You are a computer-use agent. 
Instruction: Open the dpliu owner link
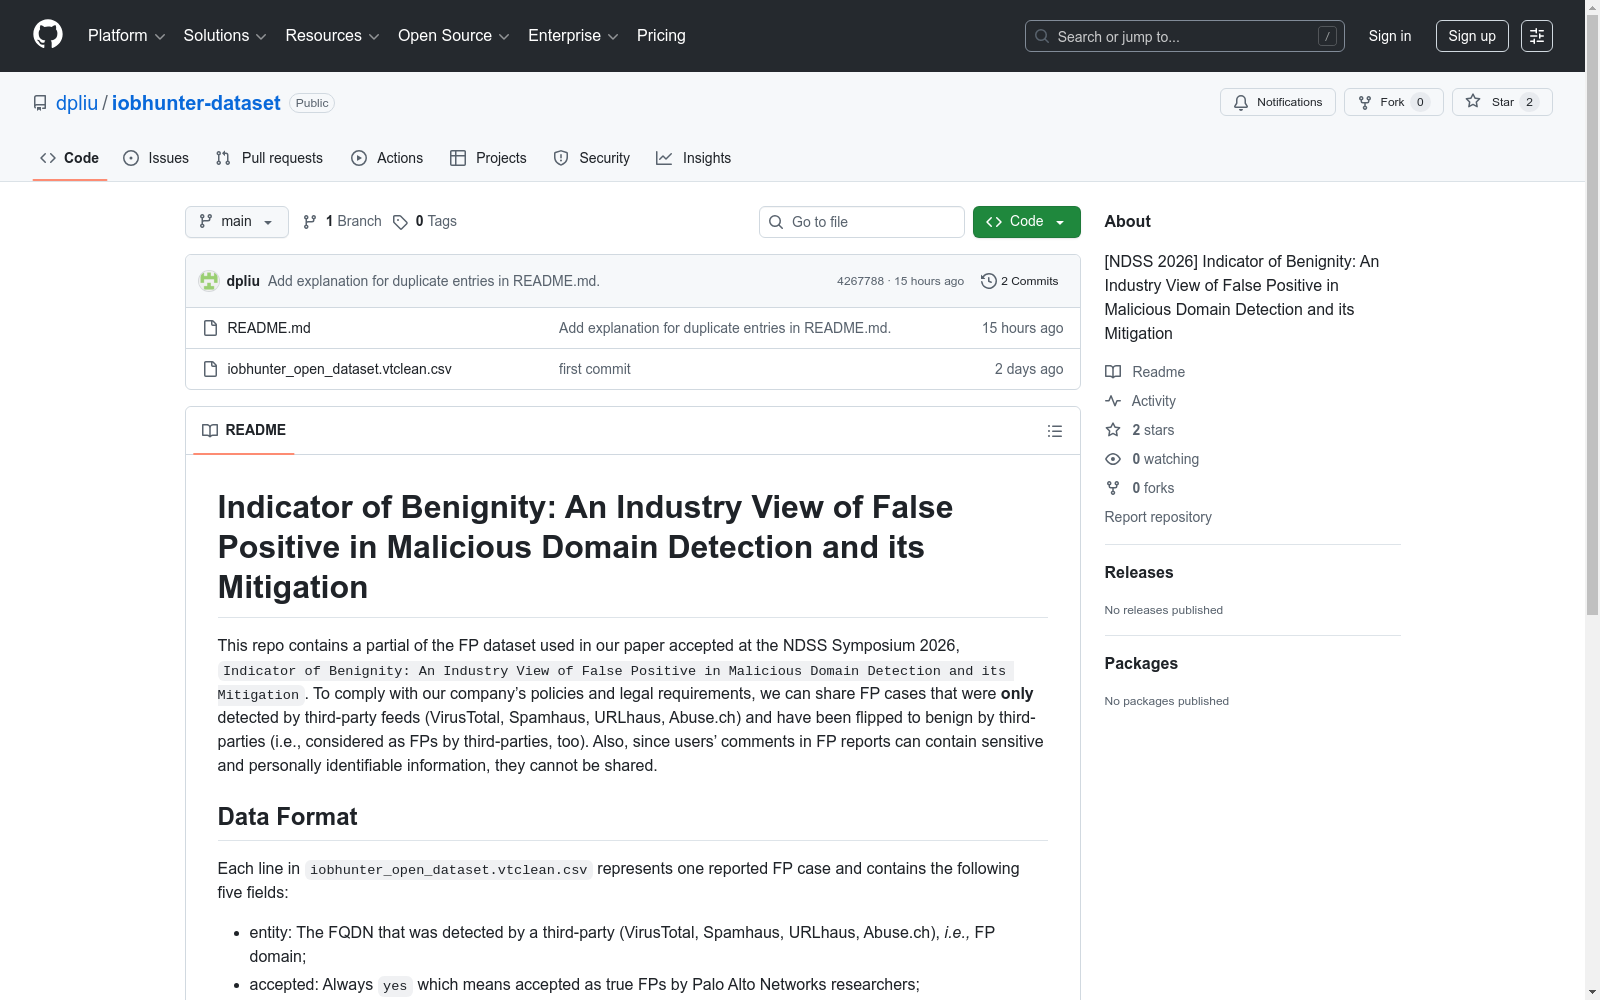coord(77,103)
